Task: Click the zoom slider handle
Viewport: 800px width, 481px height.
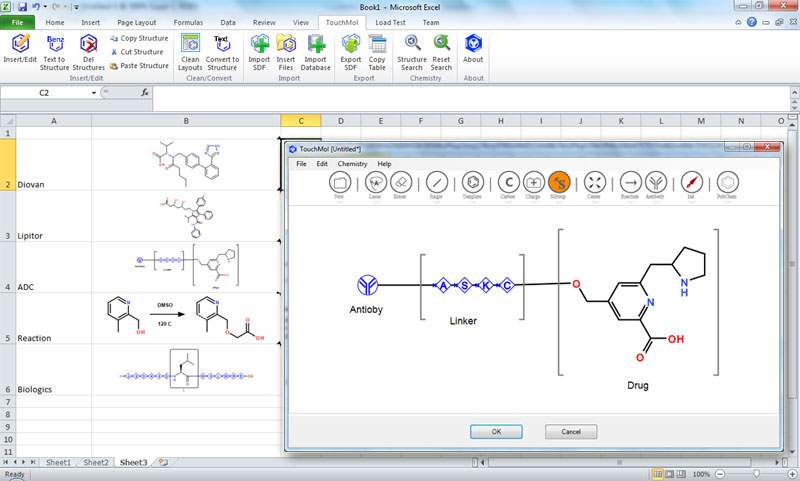Action: point(756,474)
